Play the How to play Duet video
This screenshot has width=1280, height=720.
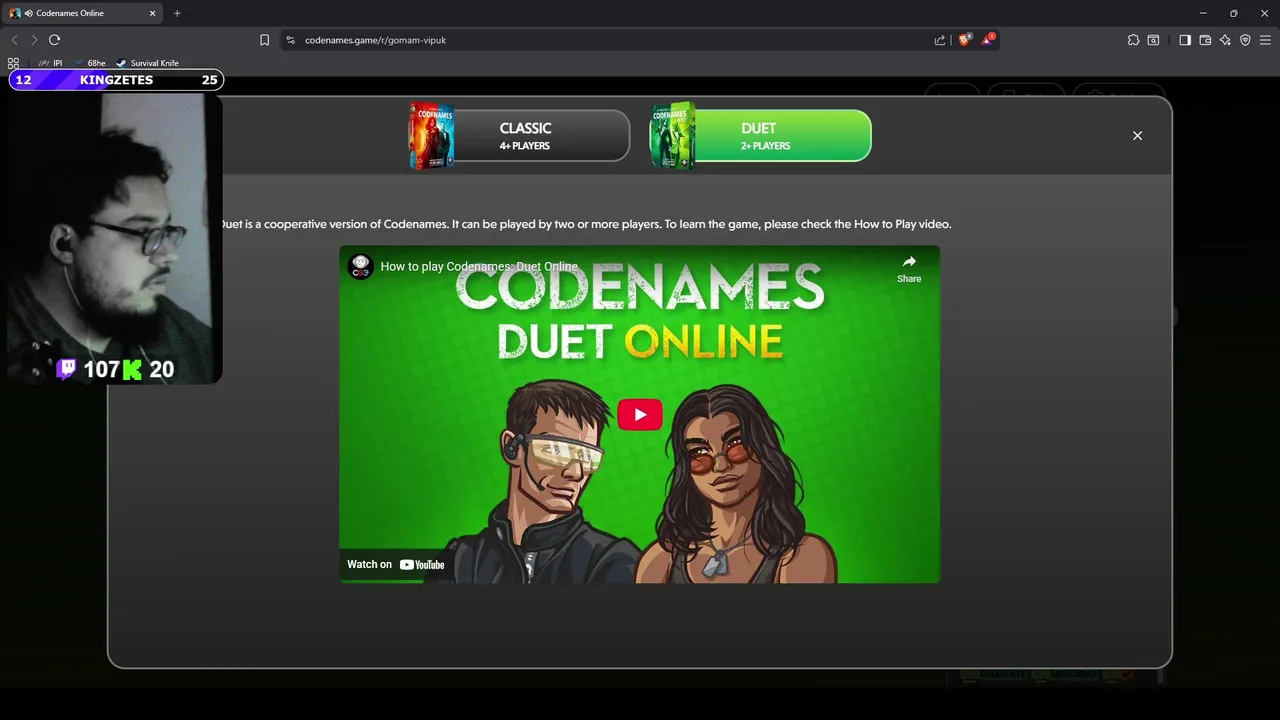pos(640,415)
